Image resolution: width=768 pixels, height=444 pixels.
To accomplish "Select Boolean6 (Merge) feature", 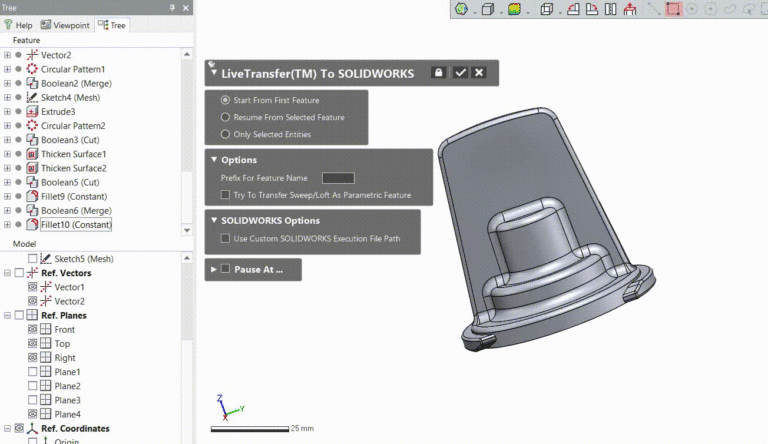I will [76, 211].
